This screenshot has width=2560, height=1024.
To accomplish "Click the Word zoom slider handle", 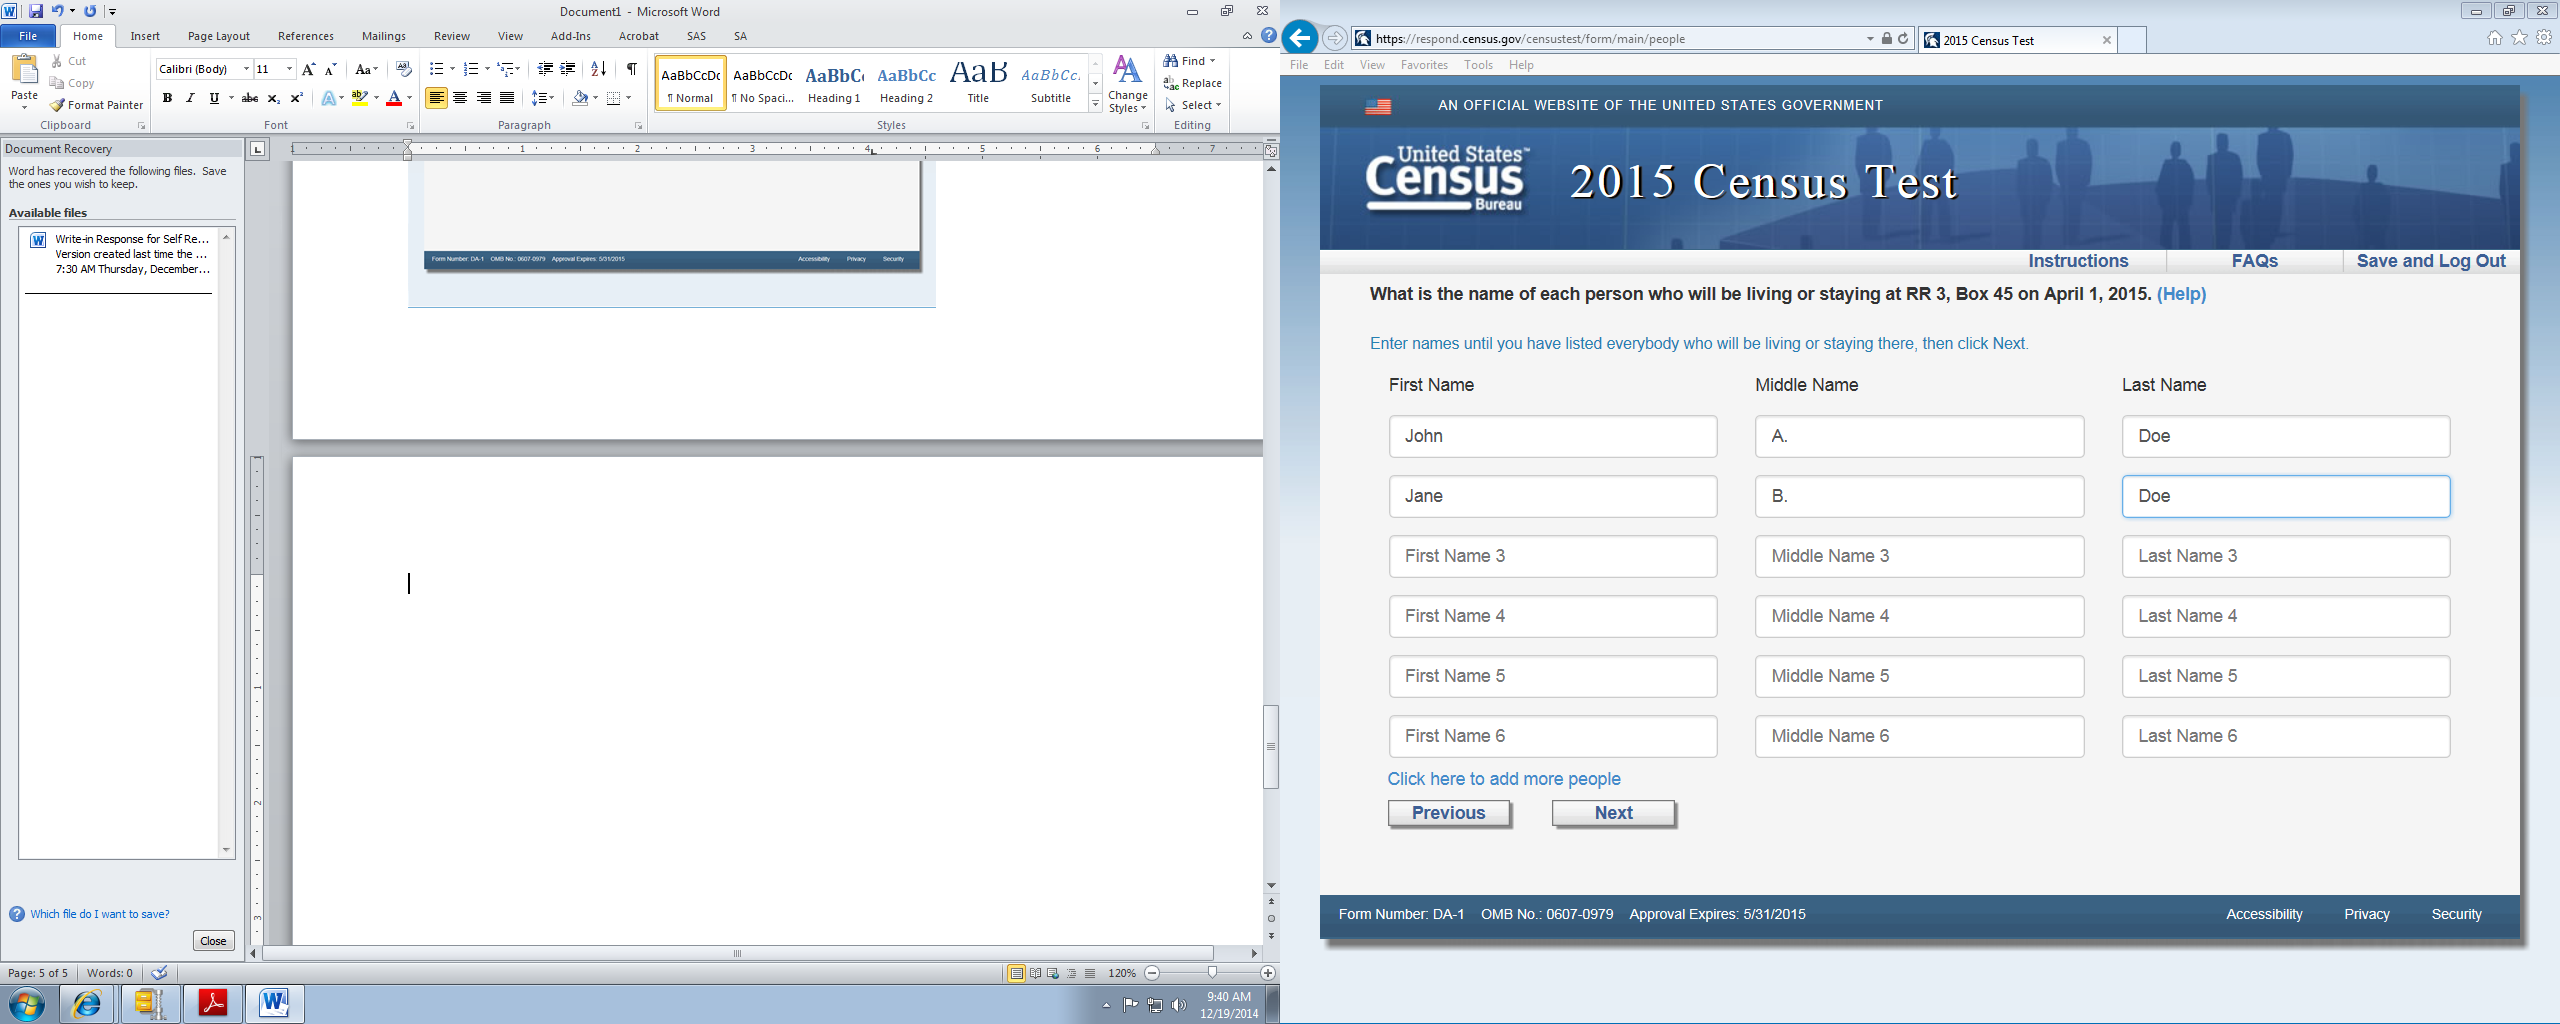I will pyautogui.click(x=1212, y=973).
